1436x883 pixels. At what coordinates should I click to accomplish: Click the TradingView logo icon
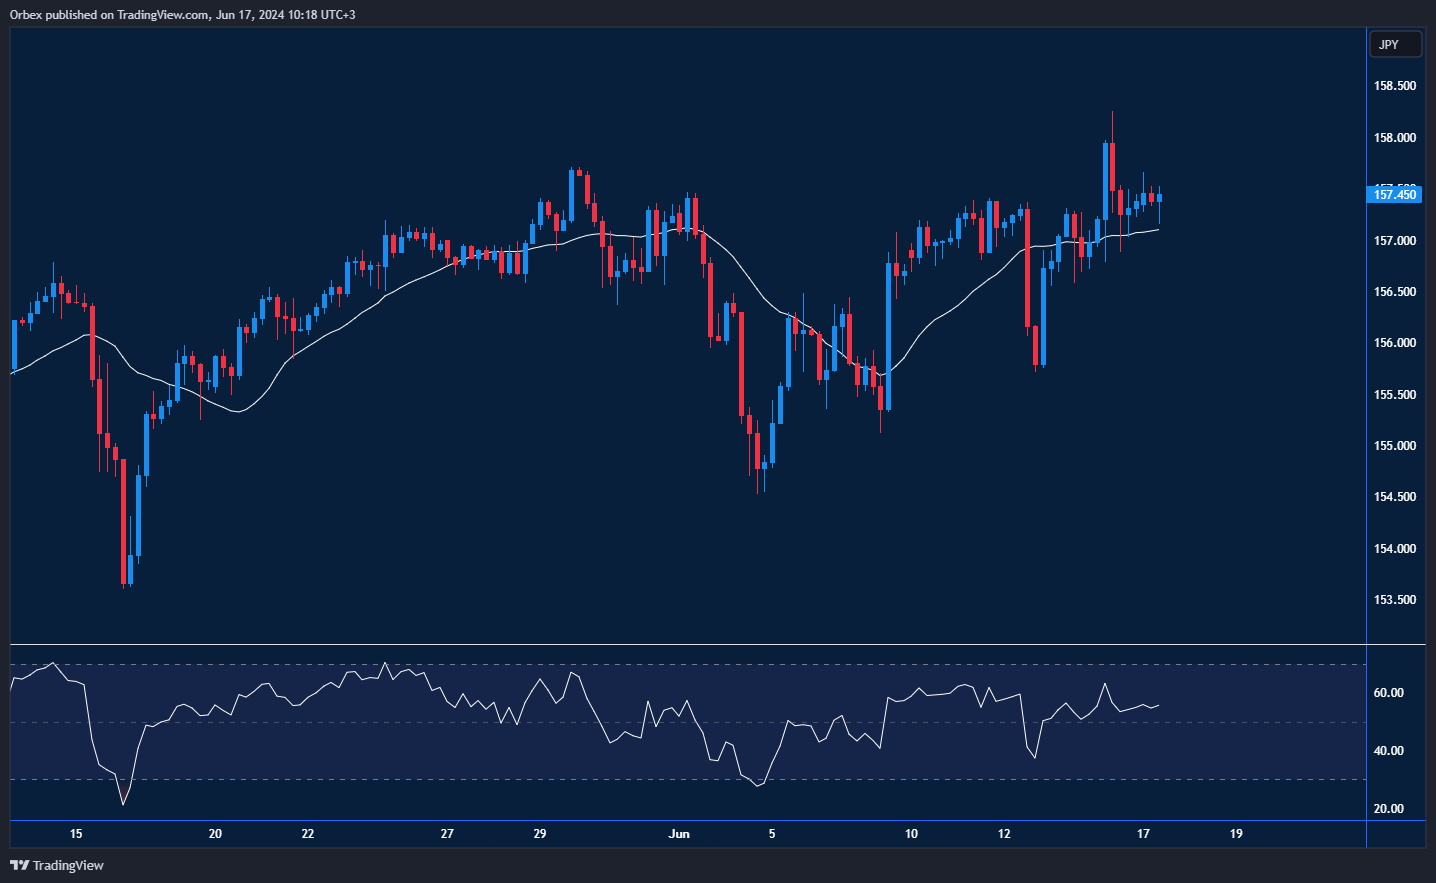[19, 865]
